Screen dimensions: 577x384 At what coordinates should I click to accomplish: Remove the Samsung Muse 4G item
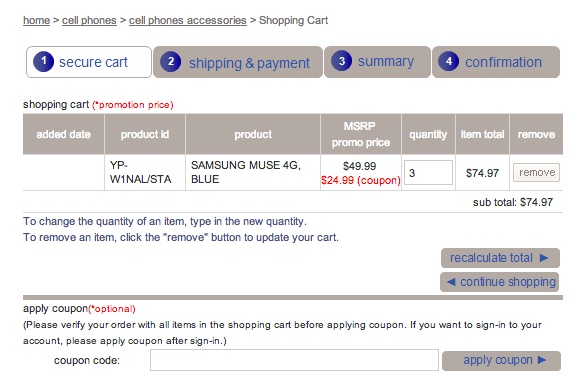(537, 173)
